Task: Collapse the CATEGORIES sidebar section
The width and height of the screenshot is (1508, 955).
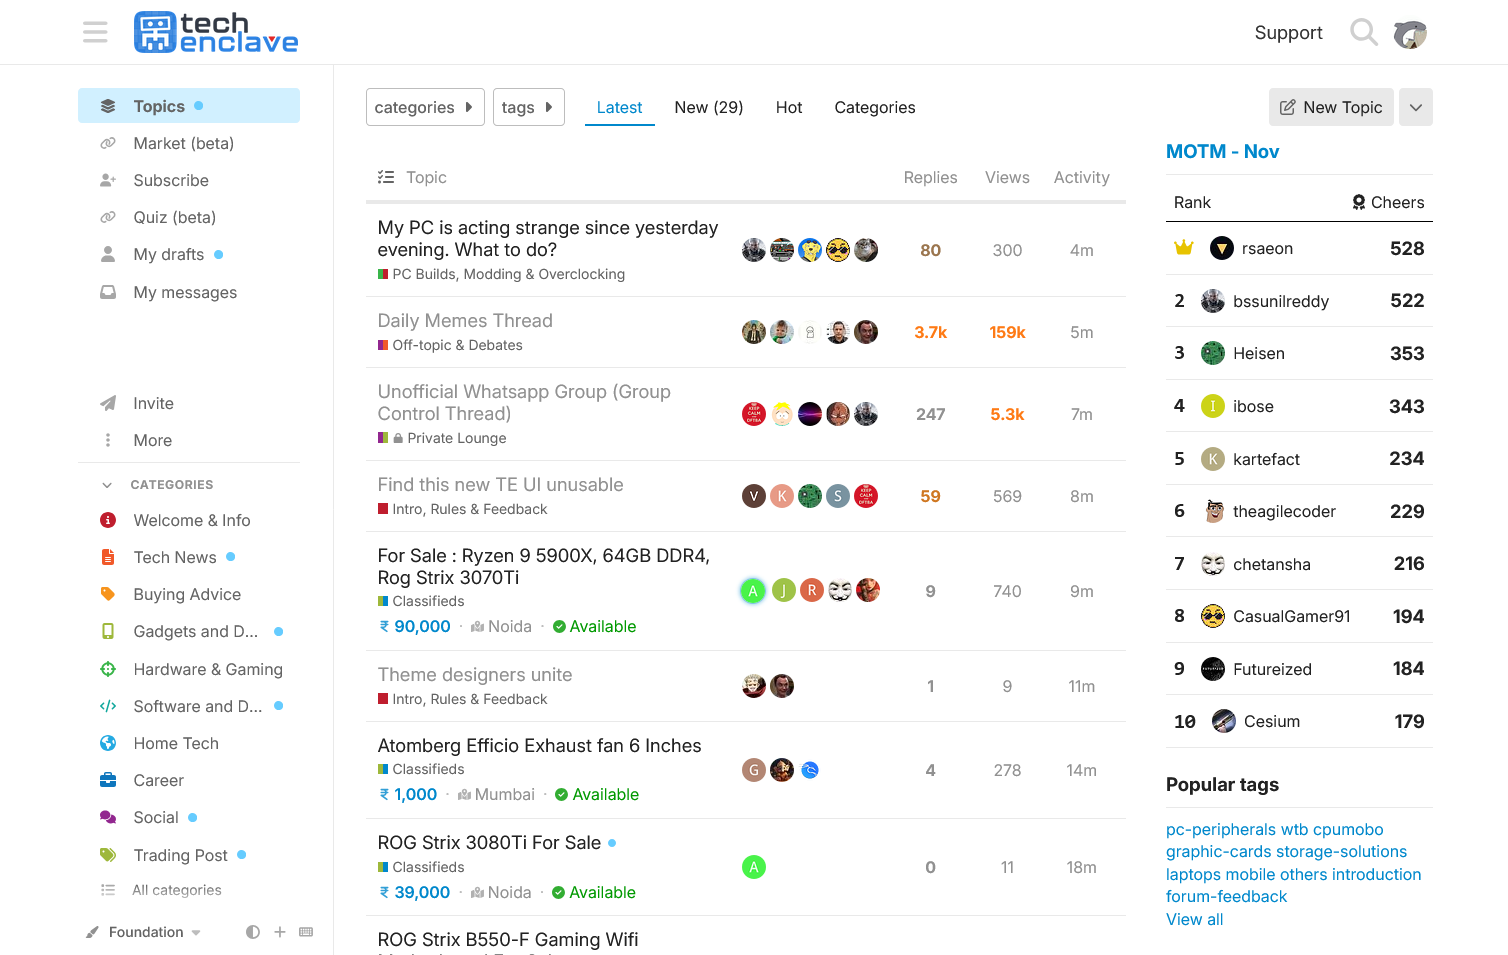Action: (x=107, y=485)
